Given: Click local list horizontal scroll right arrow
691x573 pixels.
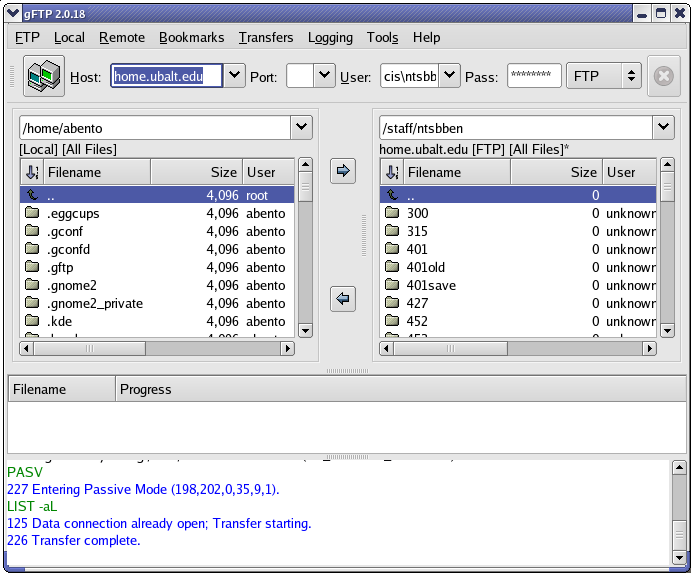Looking at the screenshot, I should tap(288, 349).
